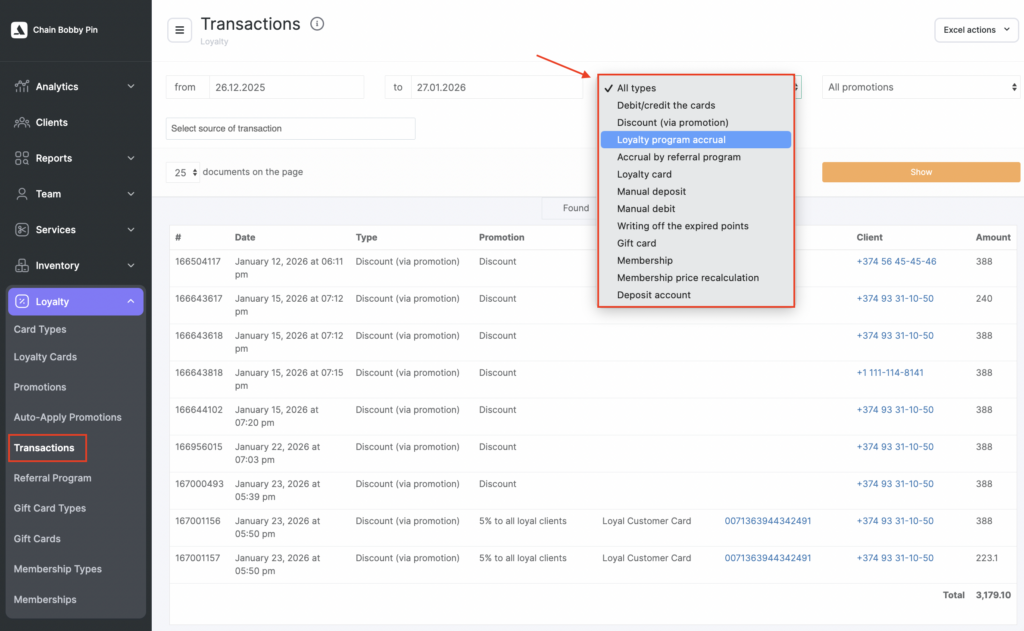
Task: Click the Clients people icon
Action: click(x=22, y=123)
